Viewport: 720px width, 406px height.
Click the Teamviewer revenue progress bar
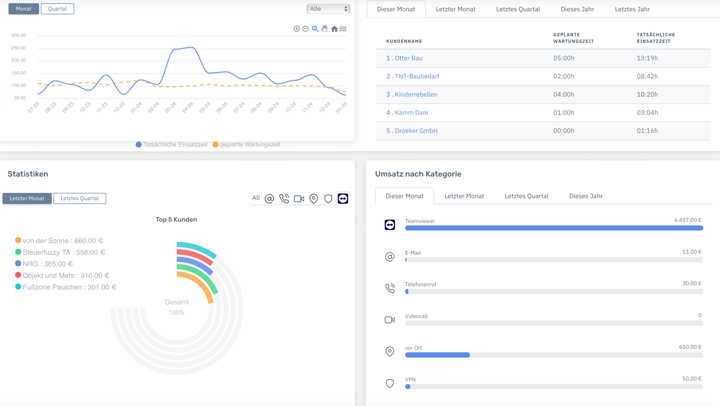tap(553, 228)
